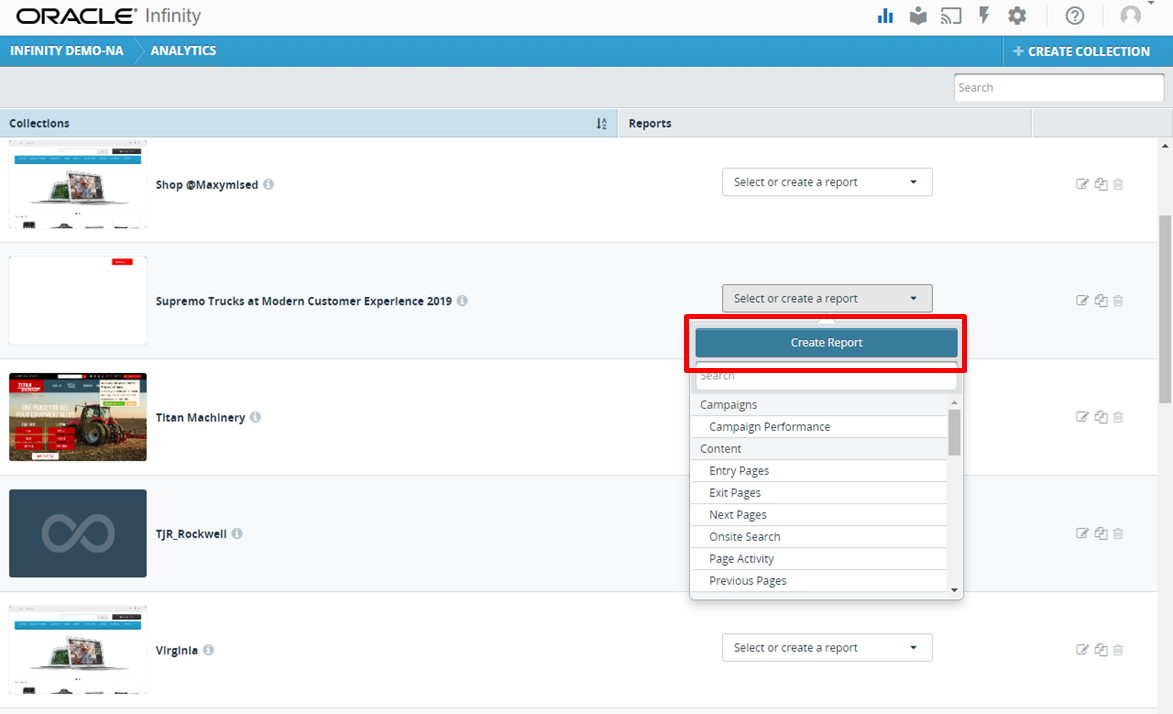
Task: Edit the TJR_Rockwell collection
Action: tap(1082, 534)
